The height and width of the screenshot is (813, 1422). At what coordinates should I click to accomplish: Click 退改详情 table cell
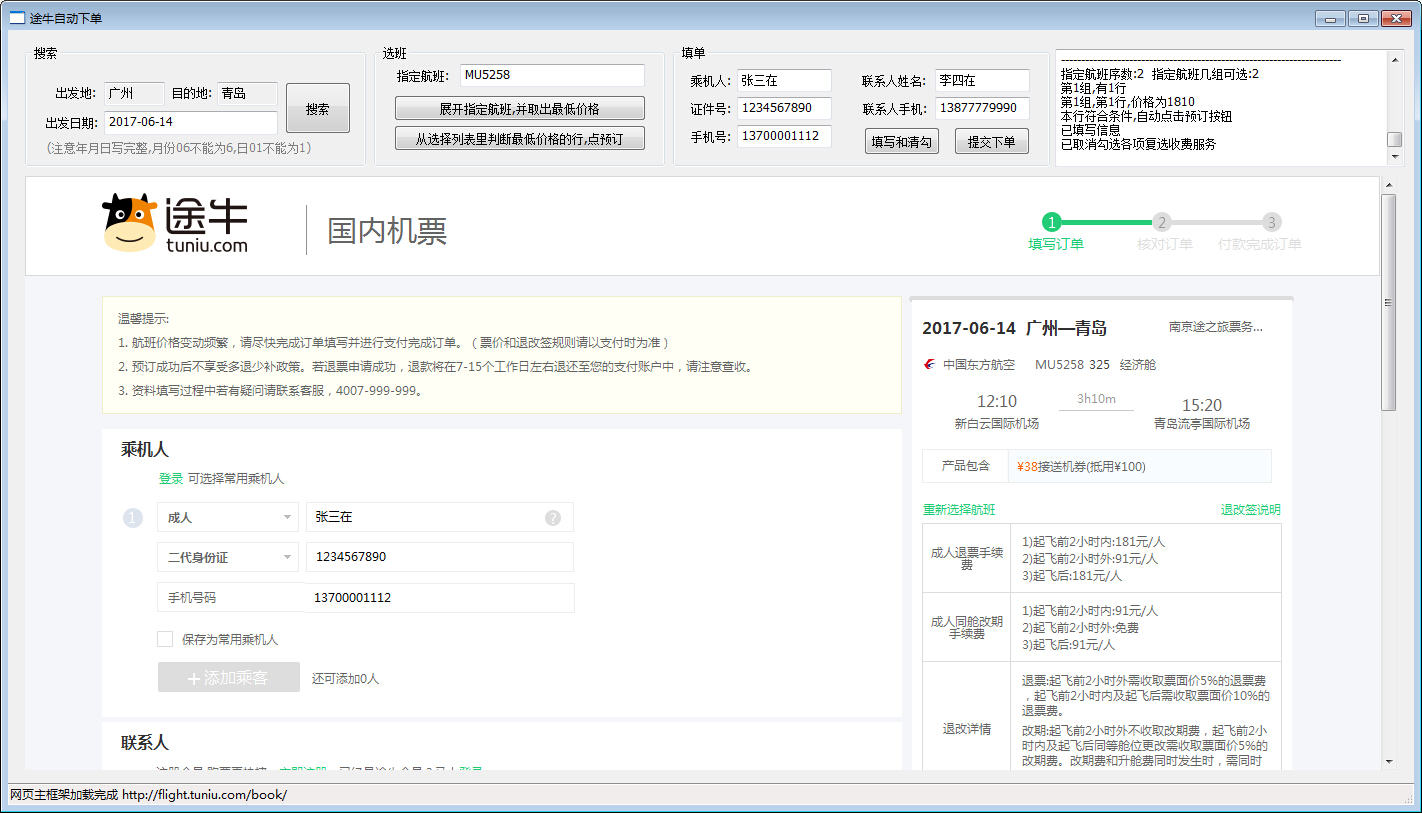[967, 728]
